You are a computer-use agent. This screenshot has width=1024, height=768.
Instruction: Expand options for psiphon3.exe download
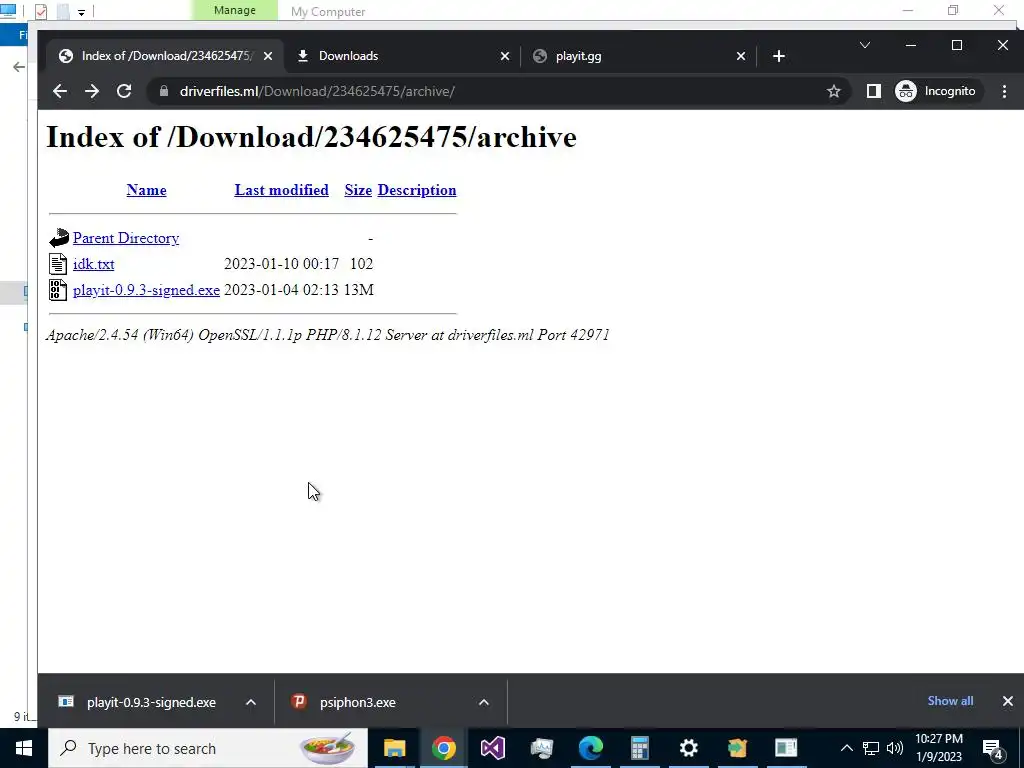(483, 702)
